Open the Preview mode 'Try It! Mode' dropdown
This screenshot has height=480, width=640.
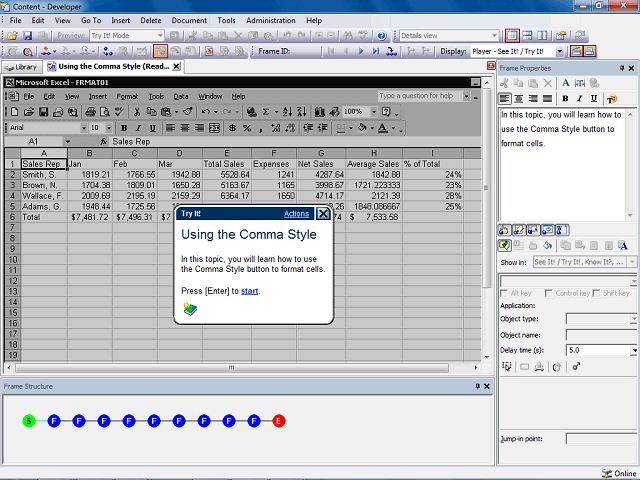coord(160,36)
